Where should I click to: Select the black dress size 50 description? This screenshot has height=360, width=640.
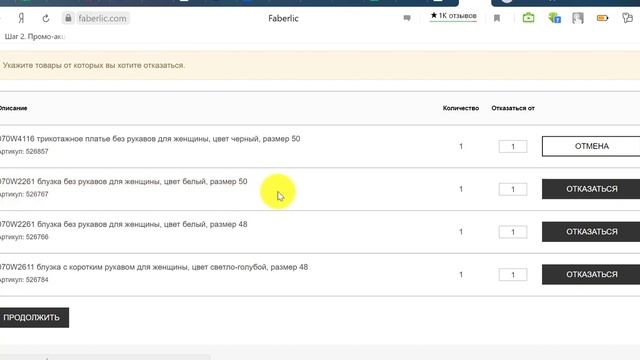[x=150, y=139]
